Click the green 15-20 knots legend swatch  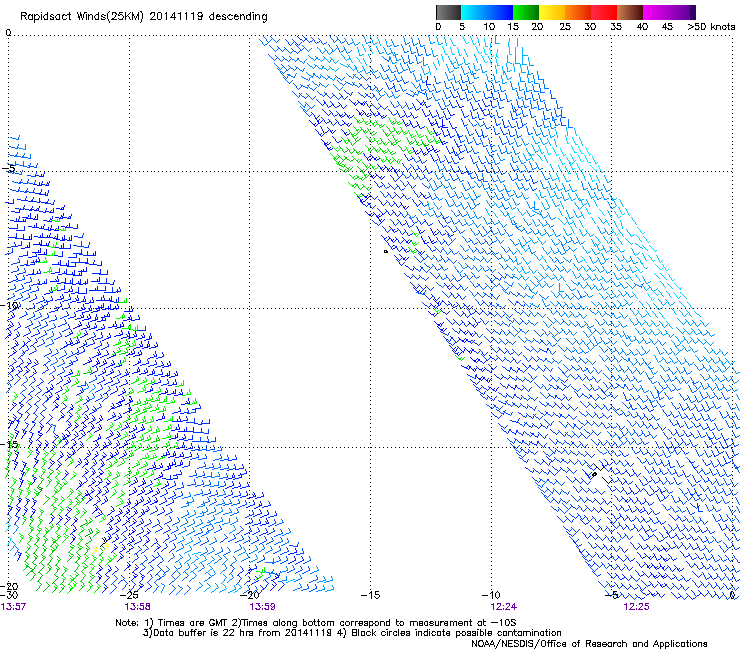click(x=526, y=12)
